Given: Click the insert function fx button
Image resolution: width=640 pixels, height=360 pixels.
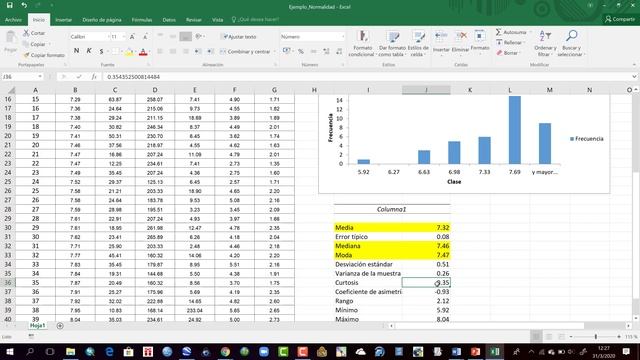Looking at the screenshot, I should click(x=94, y=77).
